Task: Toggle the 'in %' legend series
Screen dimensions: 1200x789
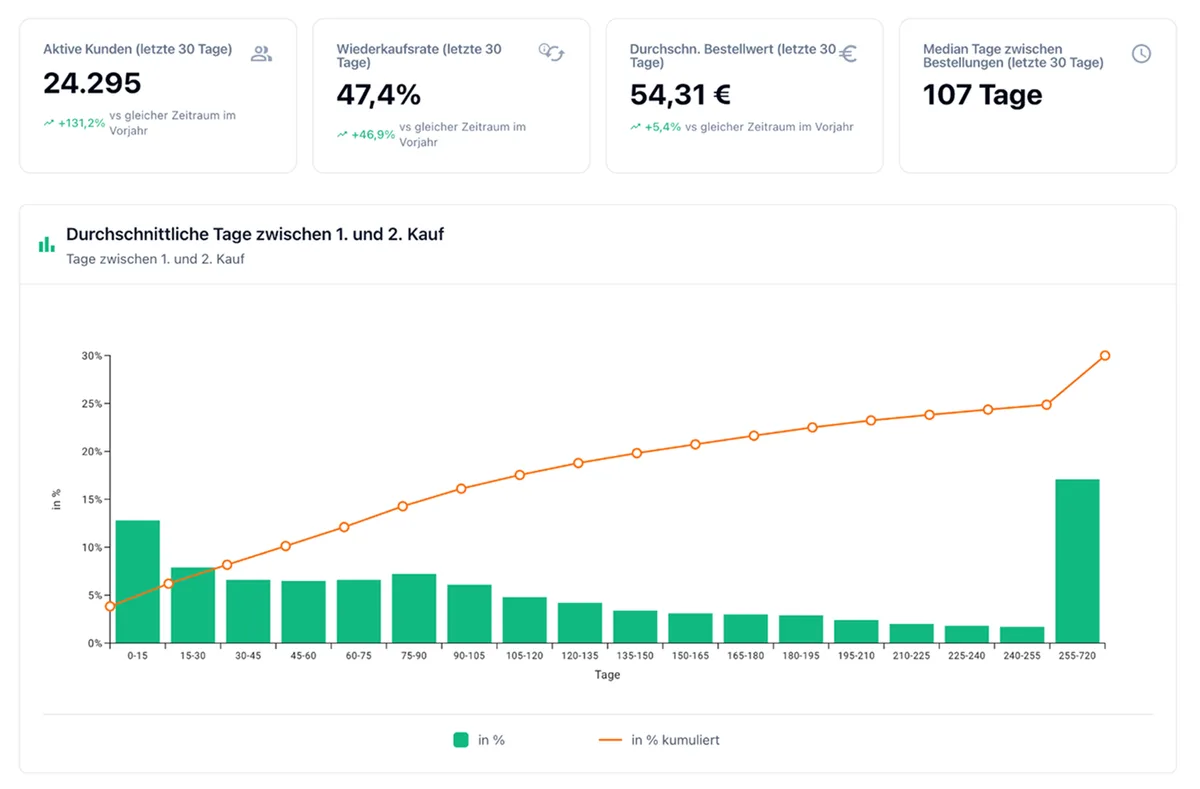Action: tap(479, 740)
